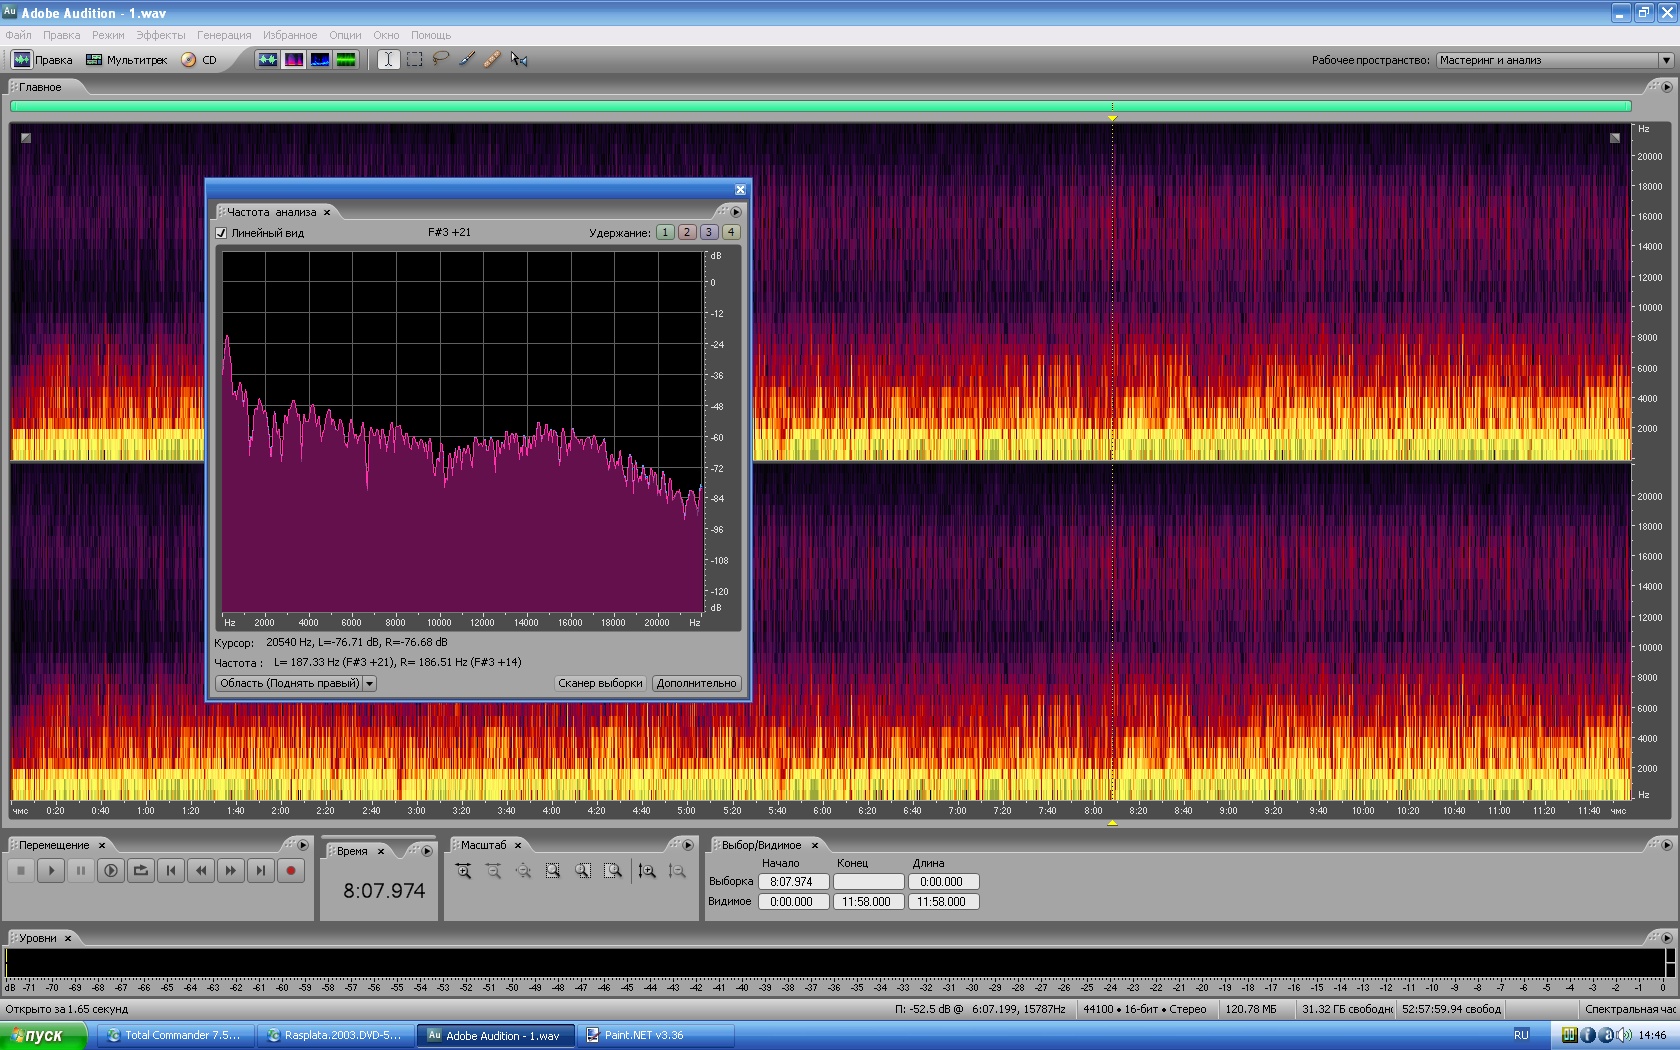This screenshot has height=1050, width=1680.
Task: Click the Fast Forward transport button
Action: coord(231,871)
